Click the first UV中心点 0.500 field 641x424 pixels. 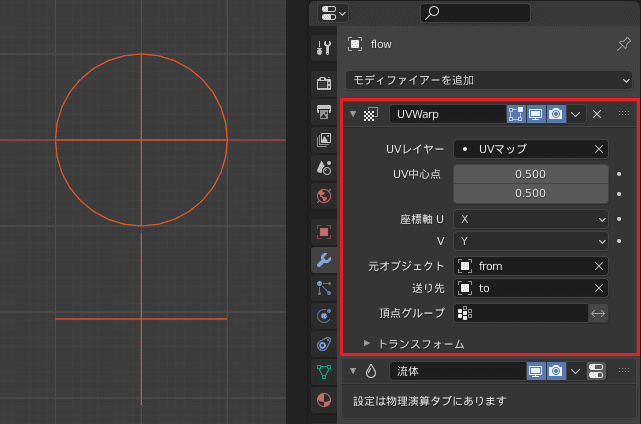point(531,174)
